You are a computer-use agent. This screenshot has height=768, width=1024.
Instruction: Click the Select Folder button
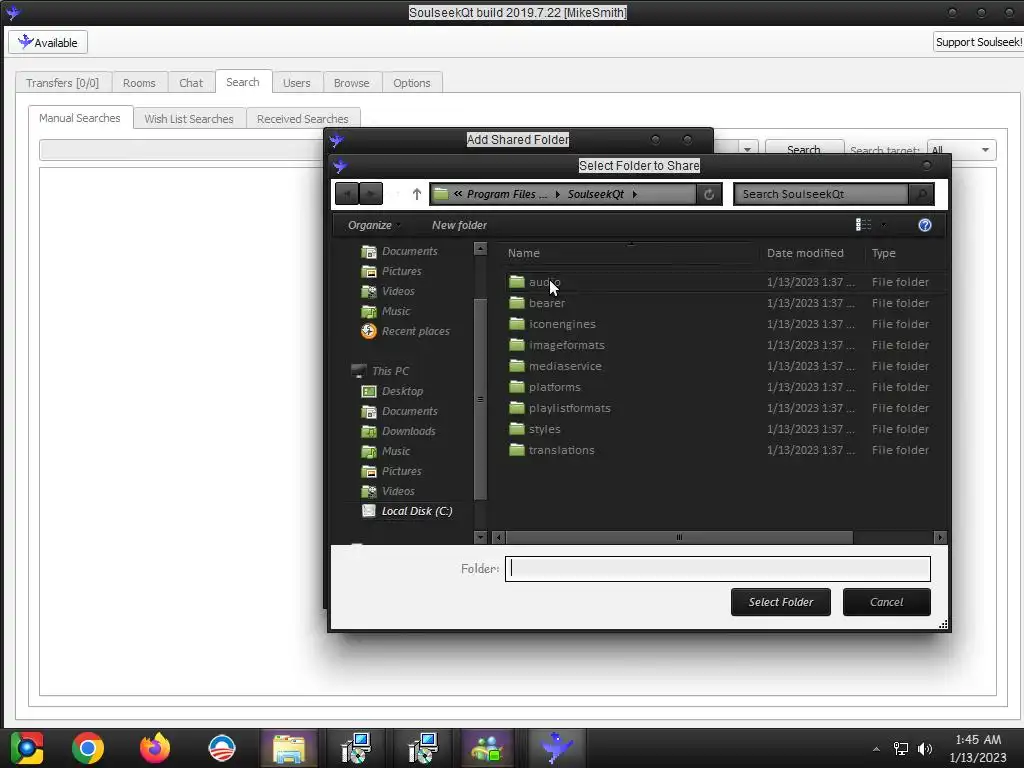click(780, 602)
